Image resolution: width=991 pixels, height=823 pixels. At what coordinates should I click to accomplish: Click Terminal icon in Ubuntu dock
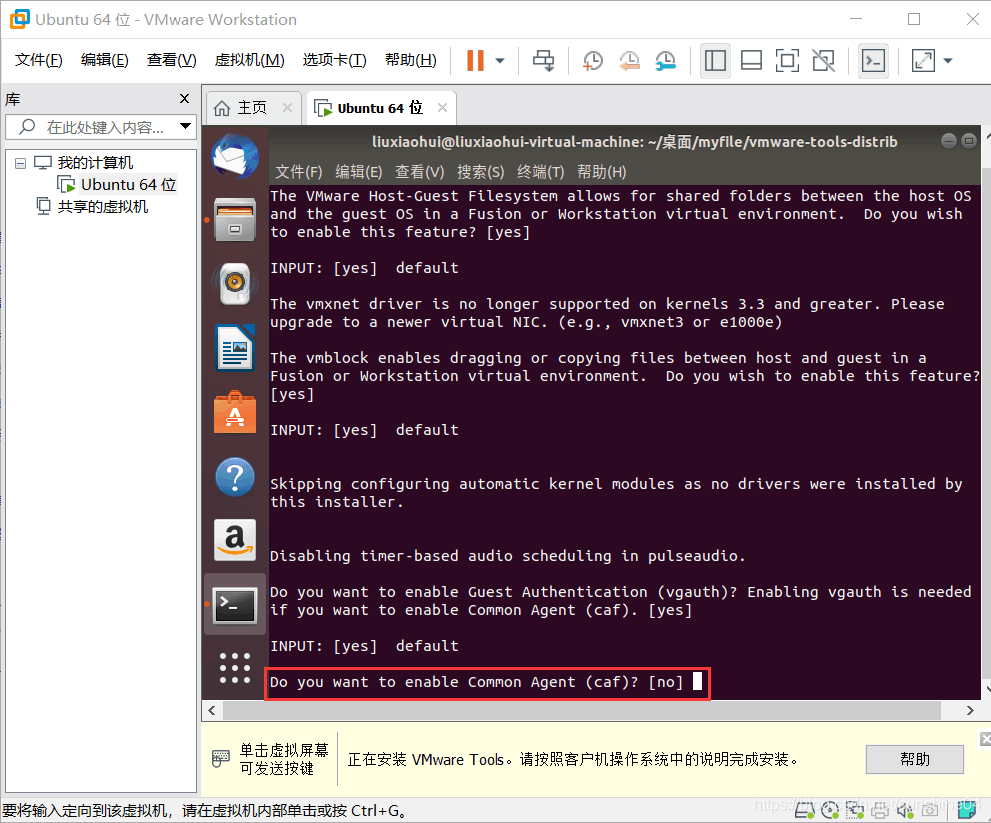coord(235,605)
